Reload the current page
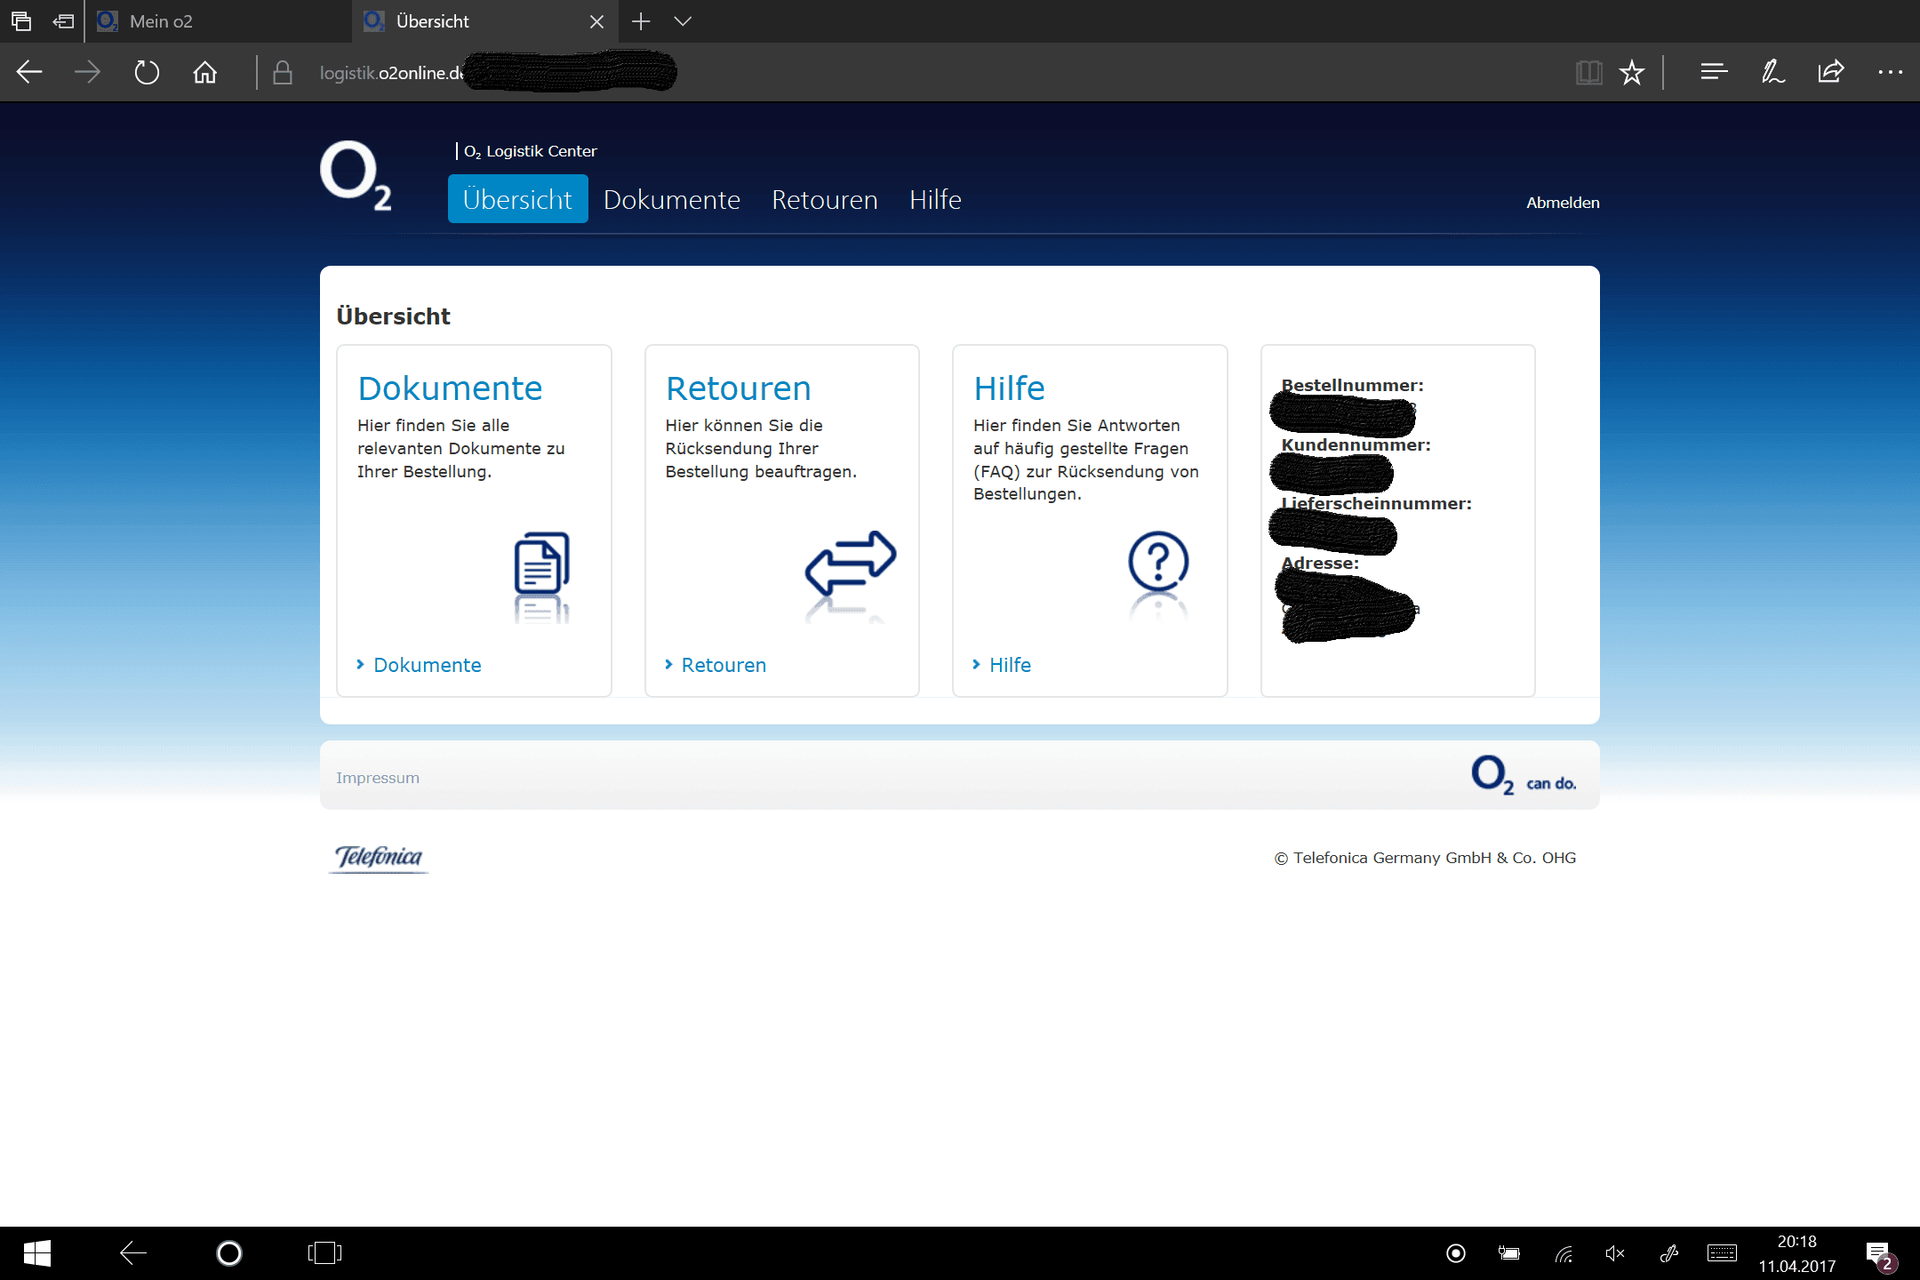This screenshot has height=1280, width=1920. click(x=147, y=72)
